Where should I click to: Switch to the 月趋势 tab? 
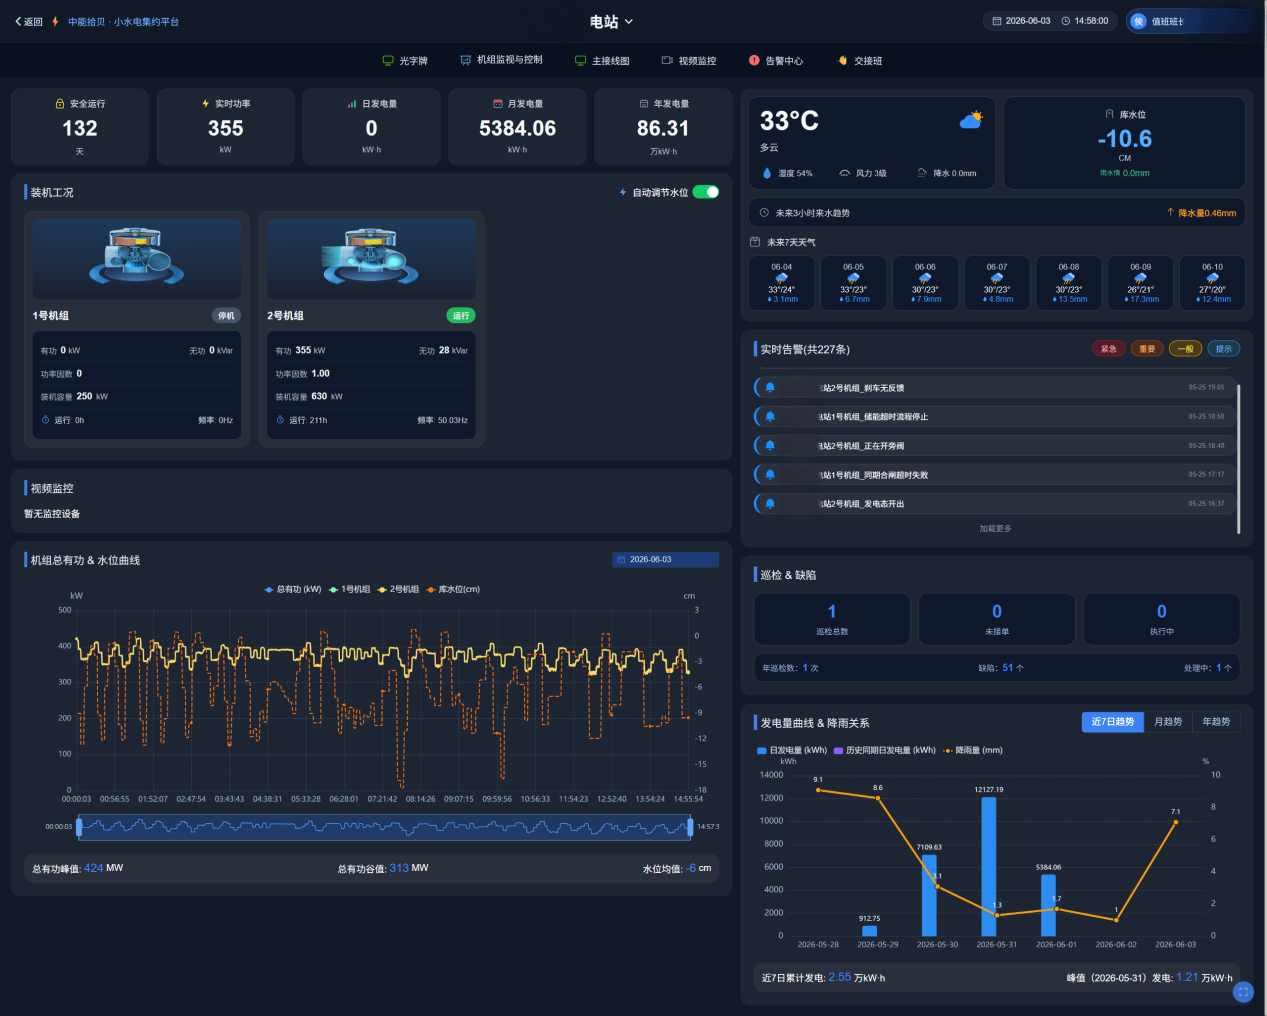[x=1168, y=722]
